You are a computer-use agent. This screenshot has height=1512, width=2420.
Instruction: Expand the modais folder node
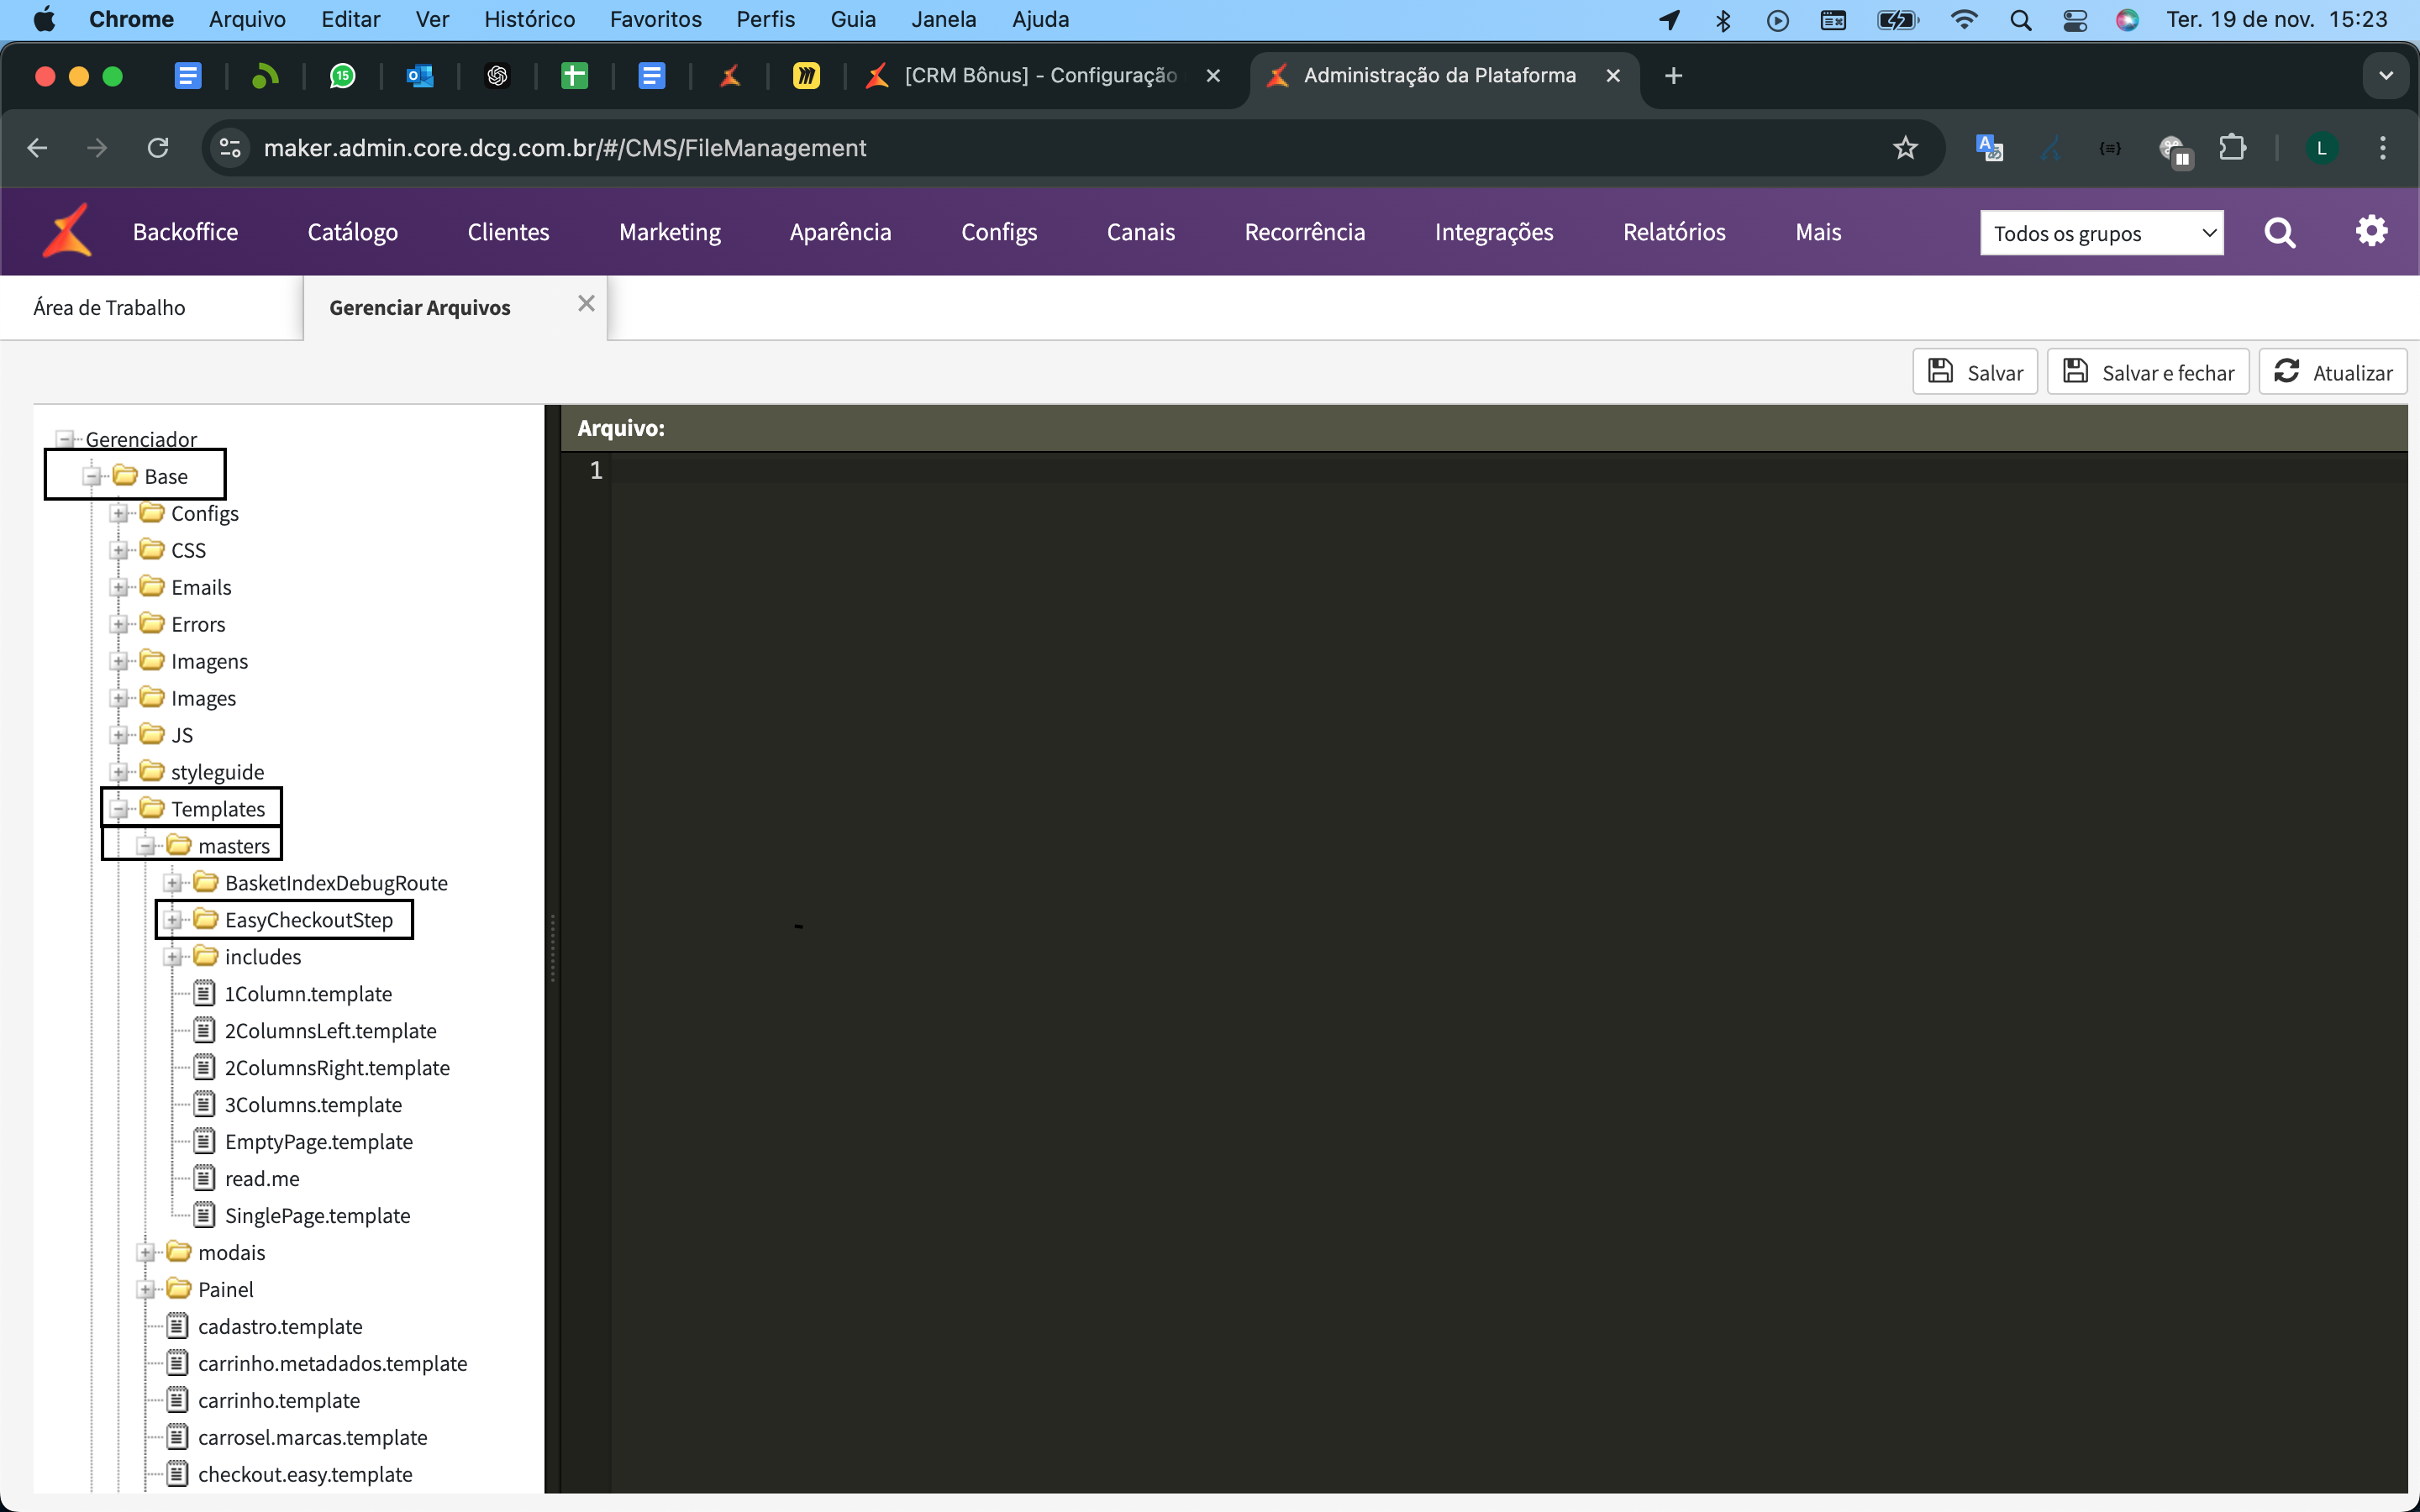coord(146,1253)
